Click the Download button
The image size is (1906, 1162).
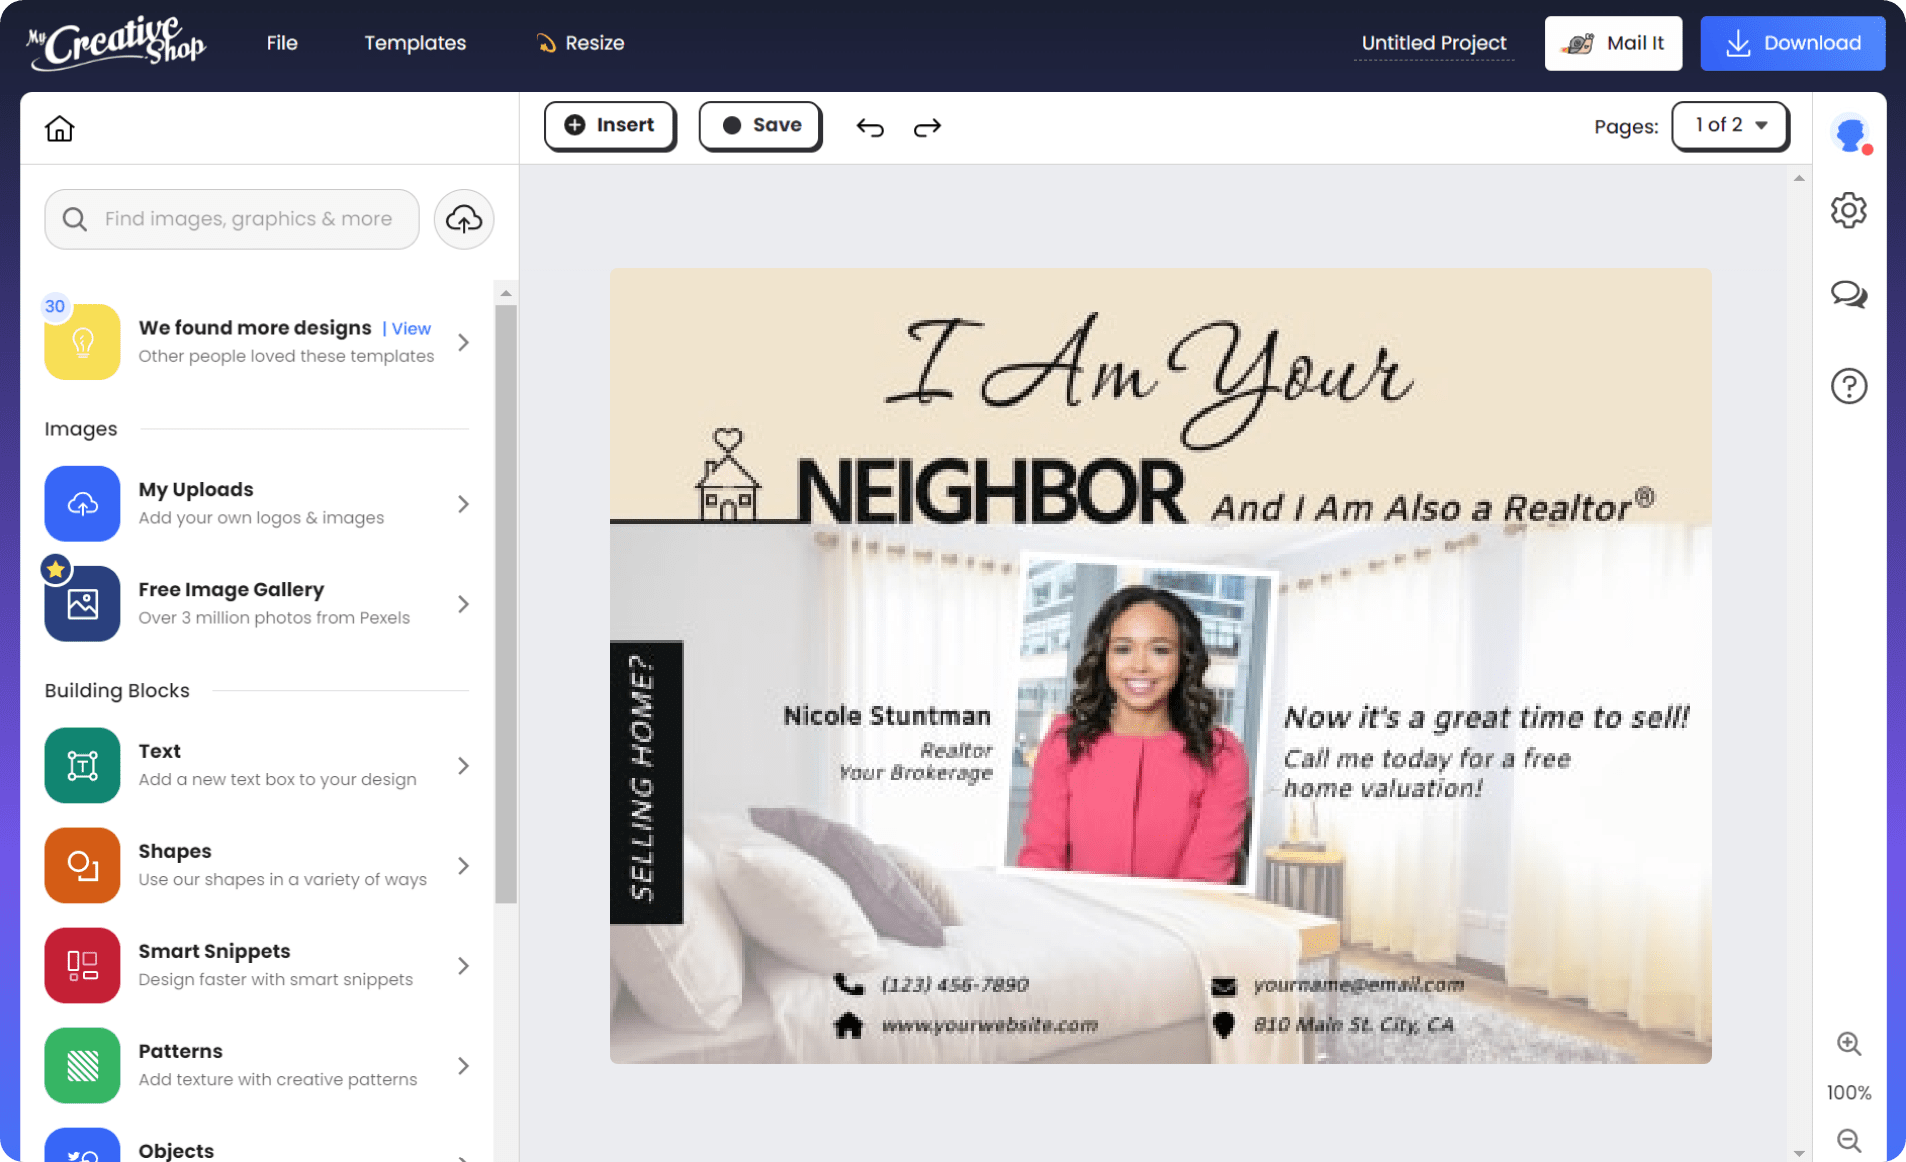tap(1792, 43)
